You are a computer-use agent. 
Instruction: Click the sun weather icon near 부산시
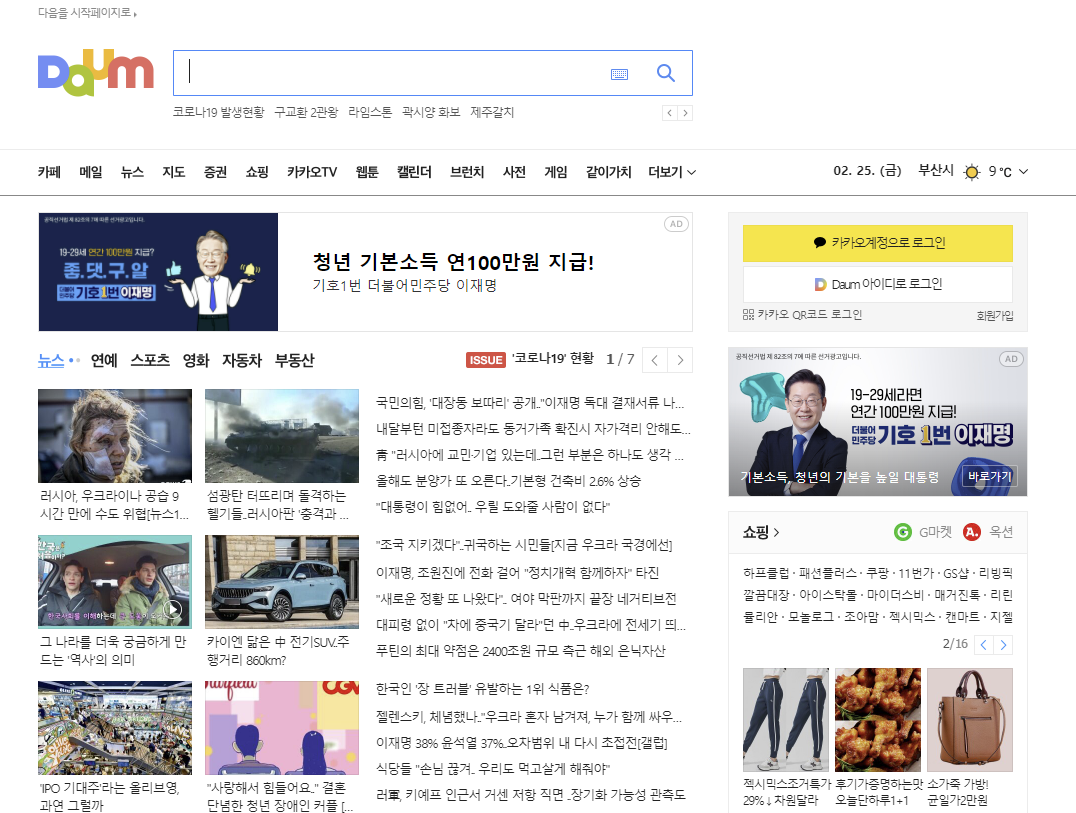[971, 171]
